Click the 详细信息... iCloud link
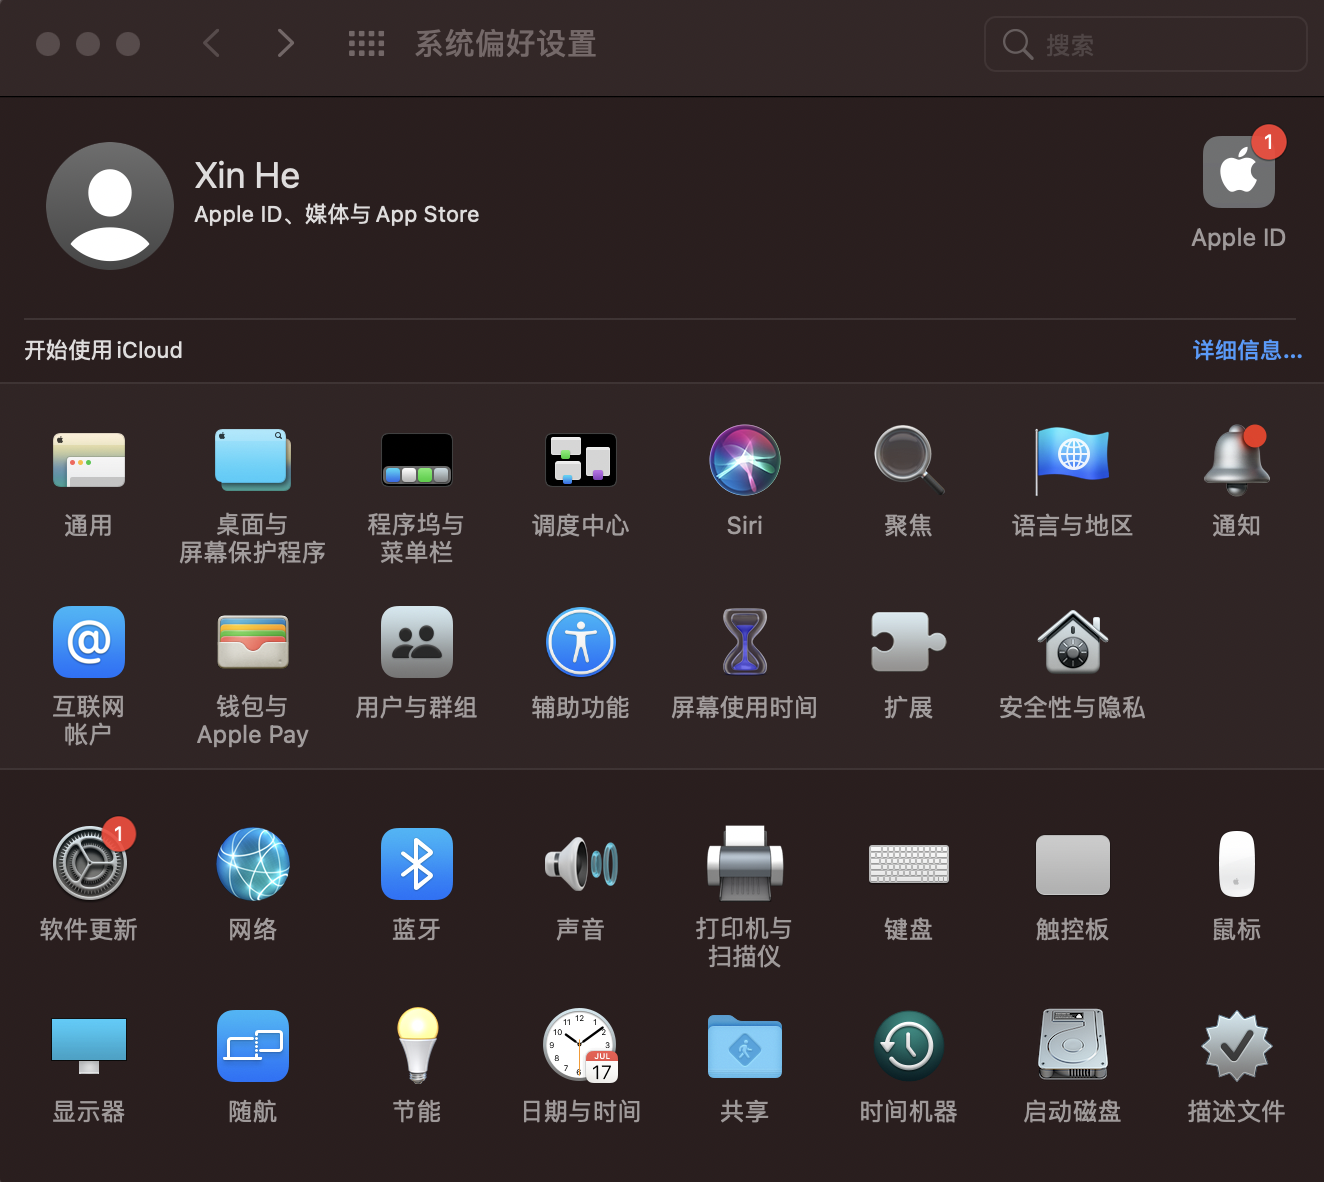Screen dimensions: 1324x1182 [x=1247, y=350]
